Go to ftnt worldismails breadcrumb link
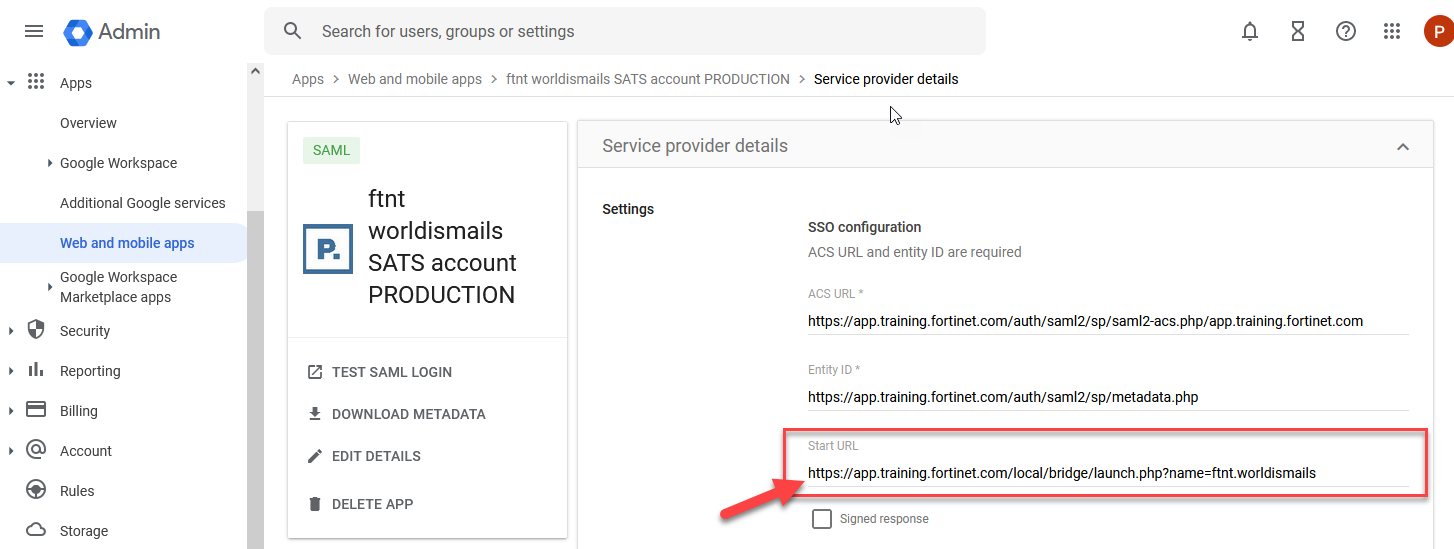Viewport: 1454px width, 549px height. [x=648, y=79]
